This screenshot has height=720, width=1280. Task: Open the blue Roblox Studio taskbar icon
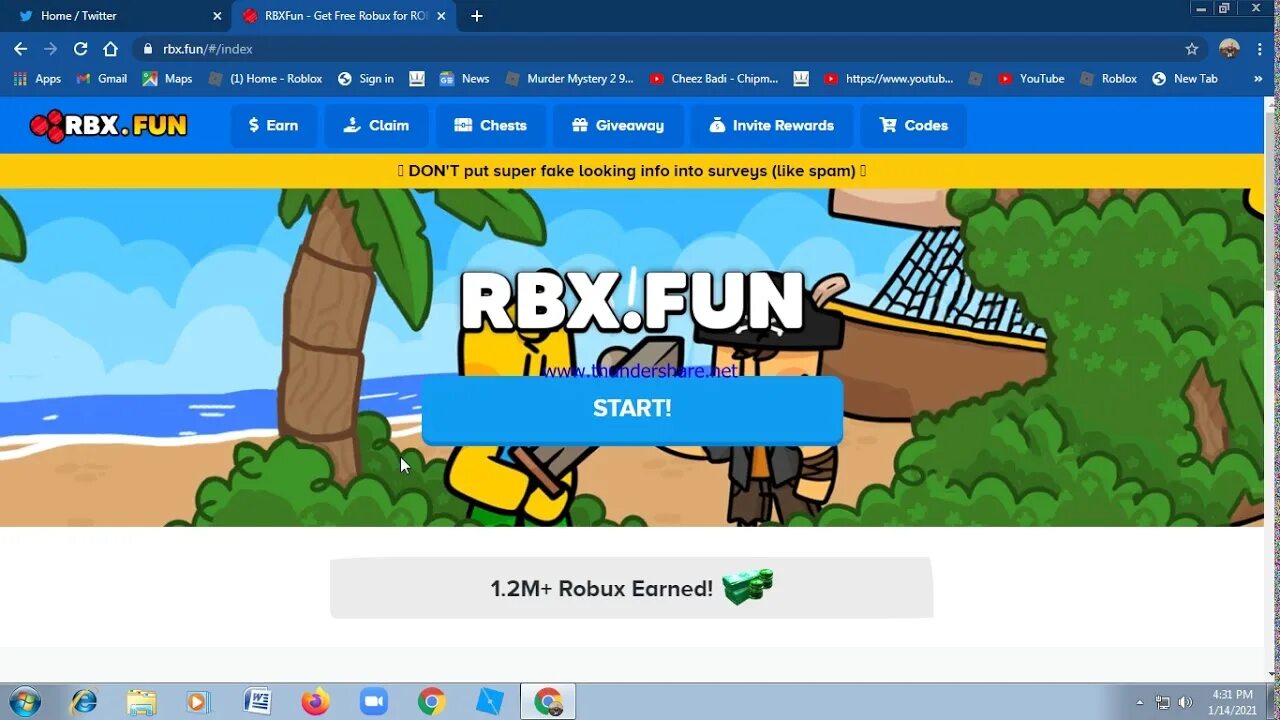click(490, 702)
